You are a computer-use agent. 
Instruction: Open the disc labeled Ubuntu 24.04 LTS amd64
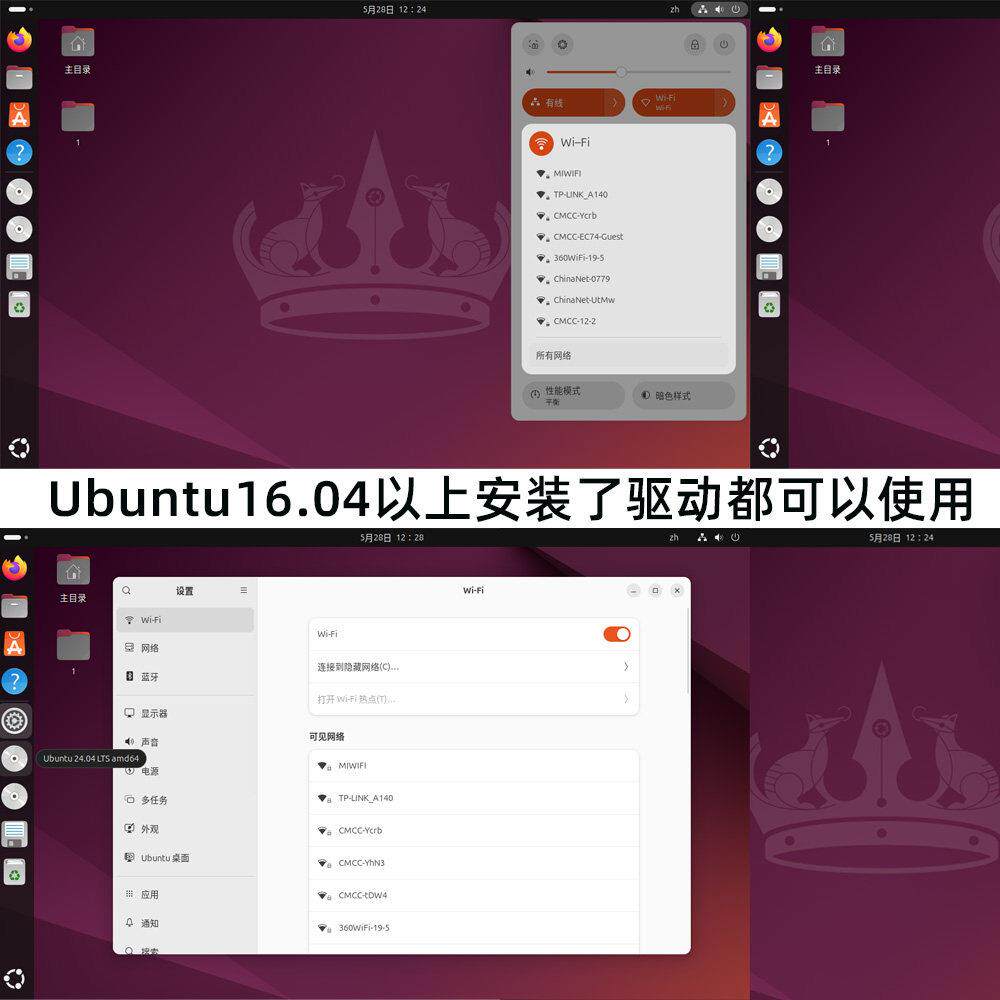[15, 758]
